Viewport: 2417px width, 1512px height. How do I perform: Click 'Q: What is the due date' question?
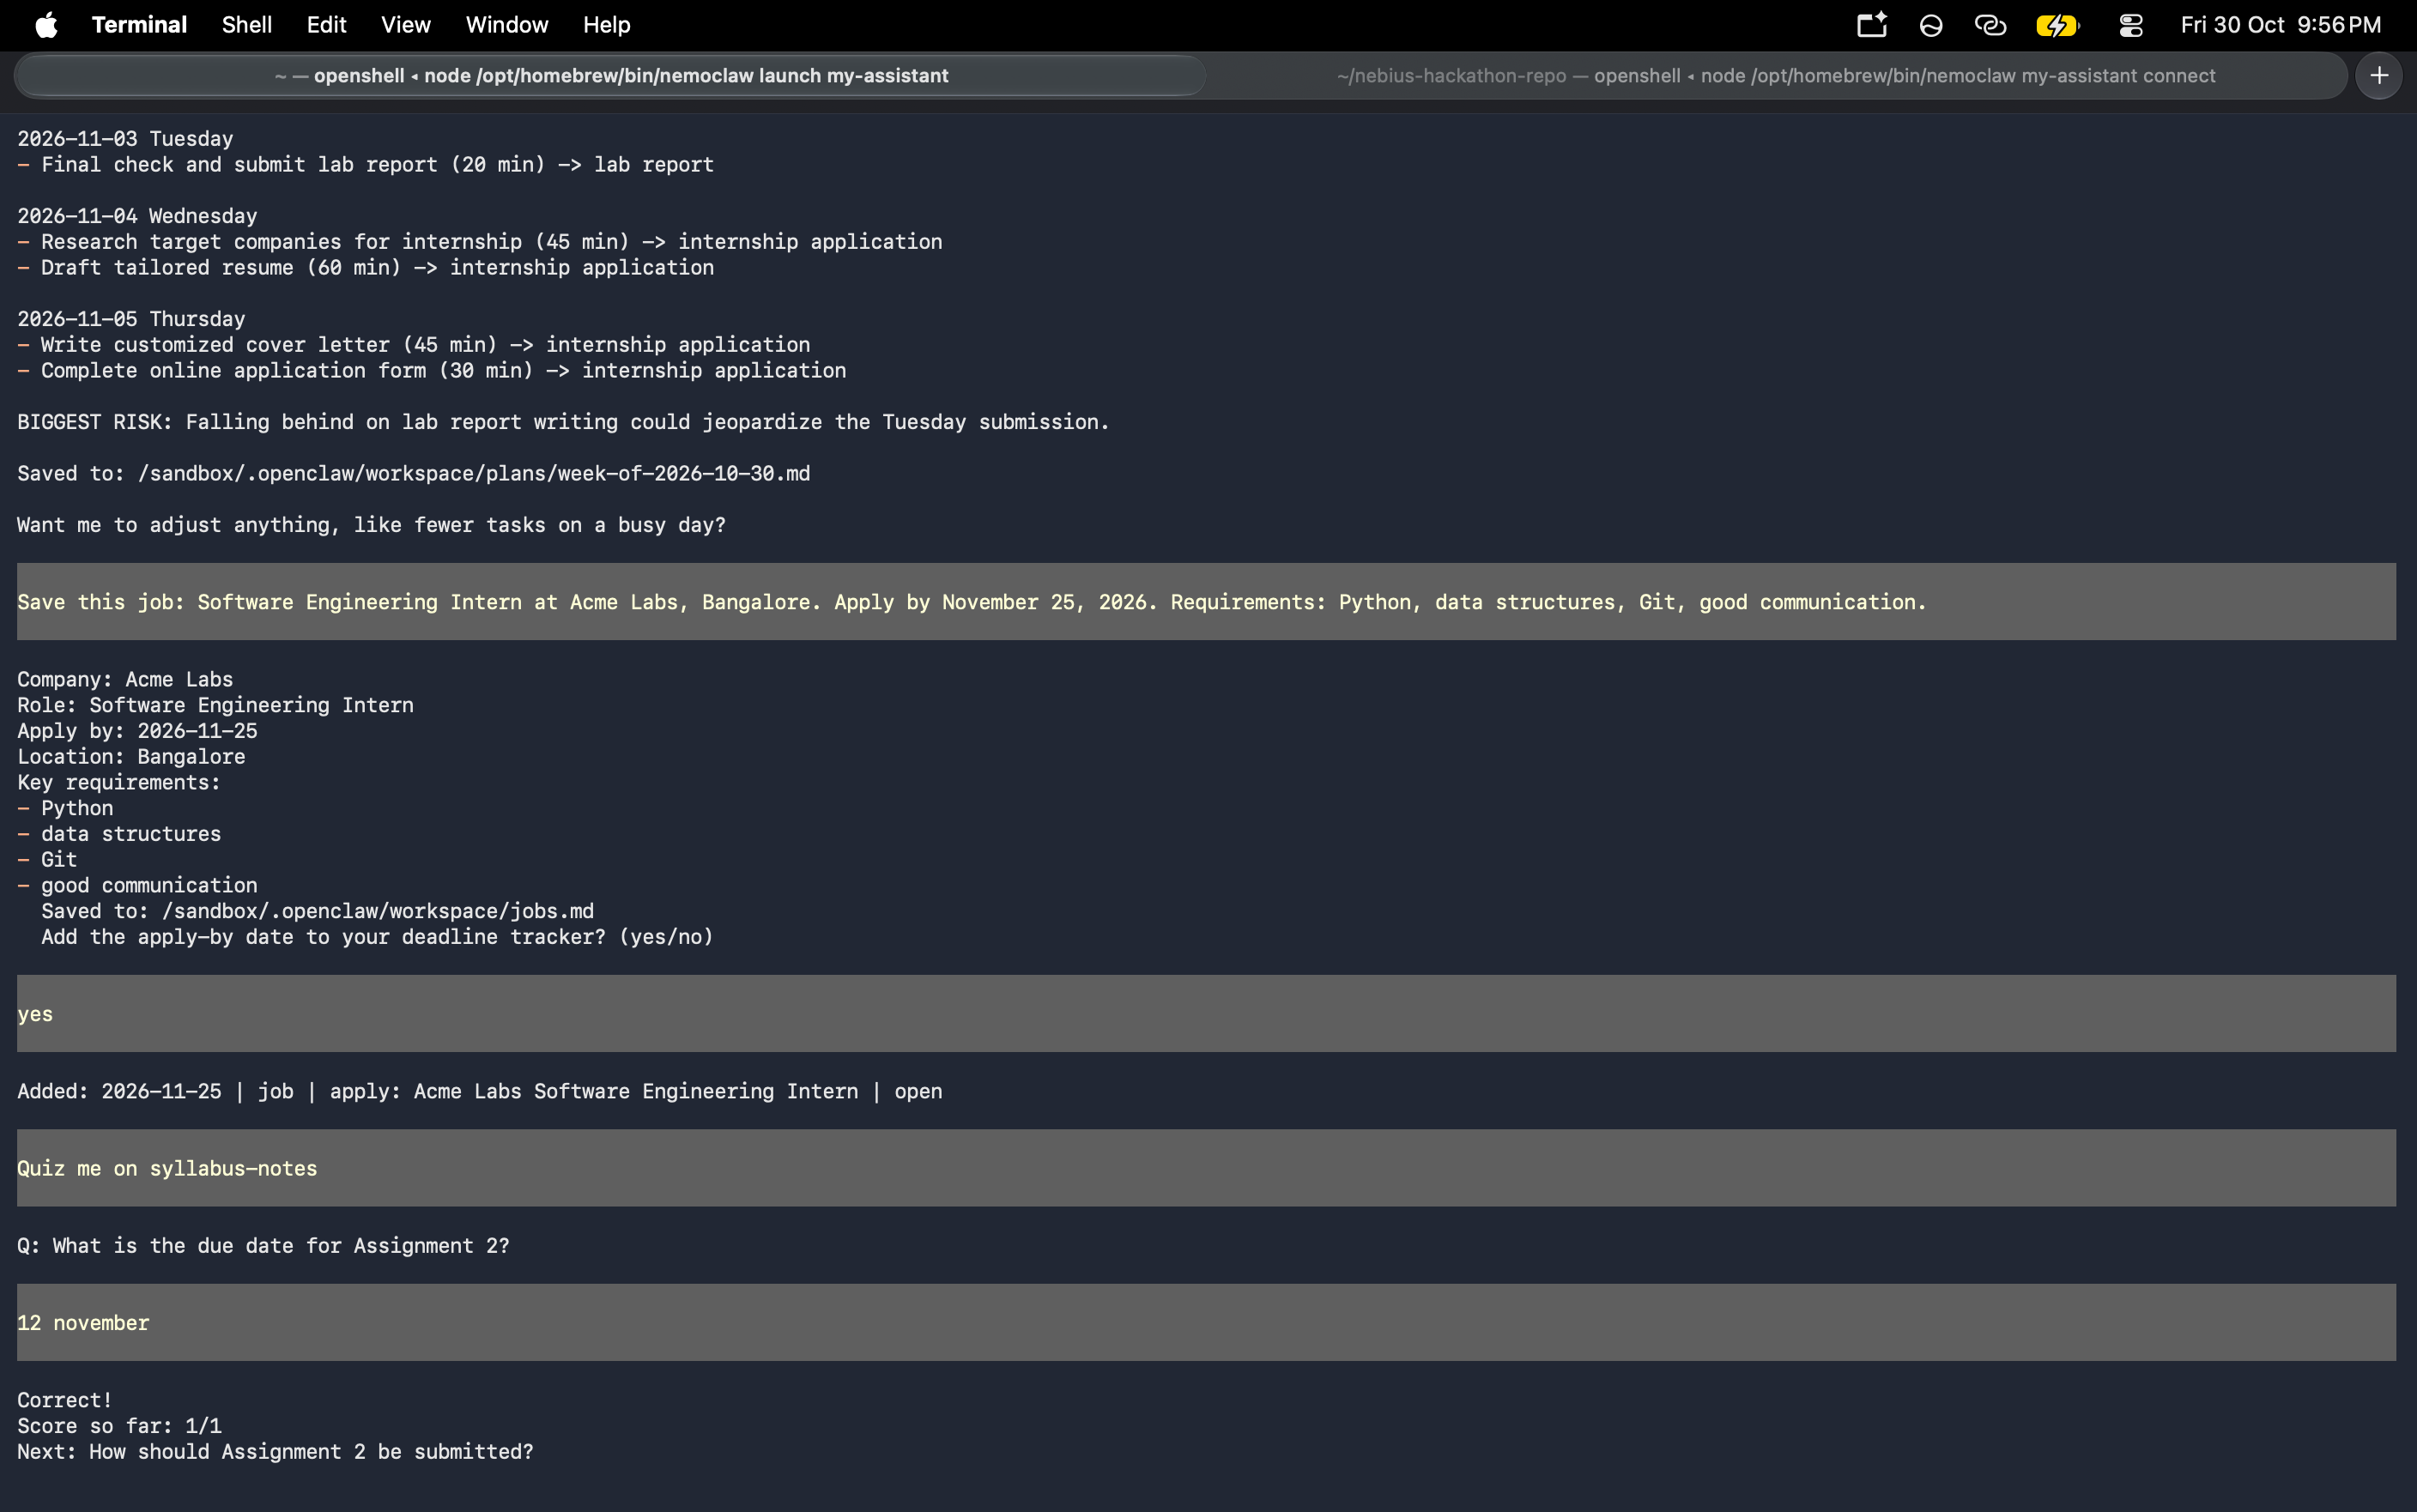tap(263, 1246)
